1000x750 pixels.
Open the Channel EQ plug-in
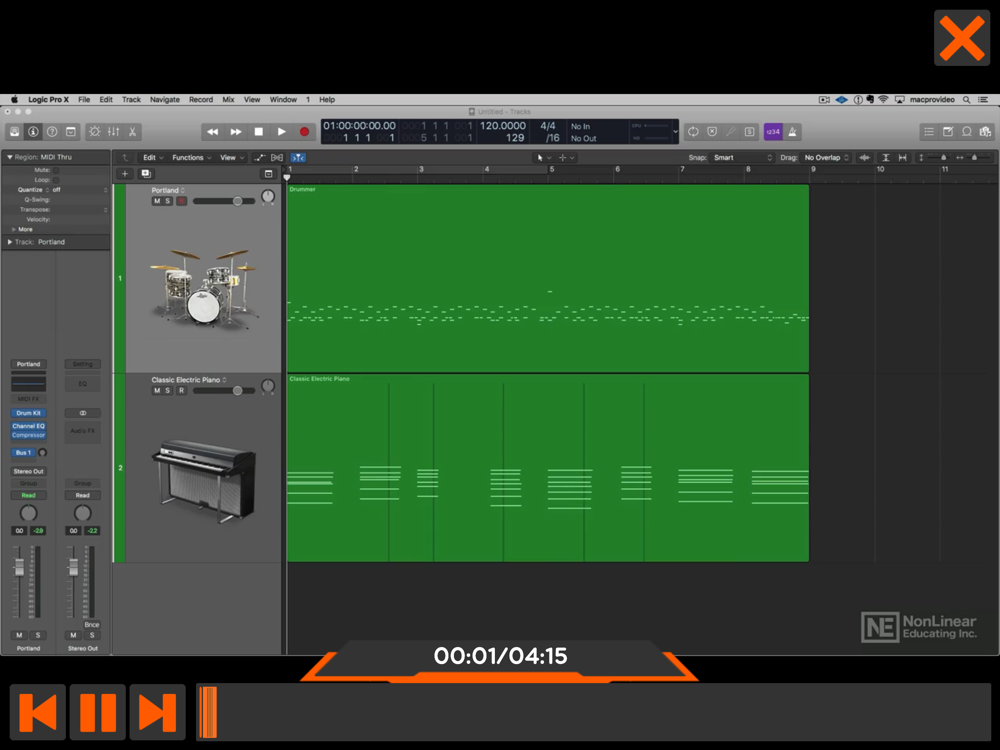28,426
